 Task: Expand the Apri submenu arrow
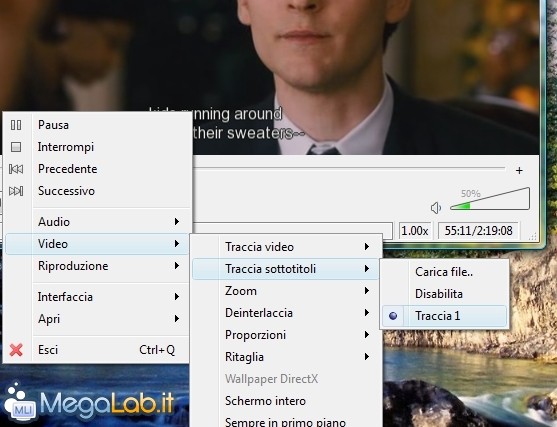tap(177, 319)
